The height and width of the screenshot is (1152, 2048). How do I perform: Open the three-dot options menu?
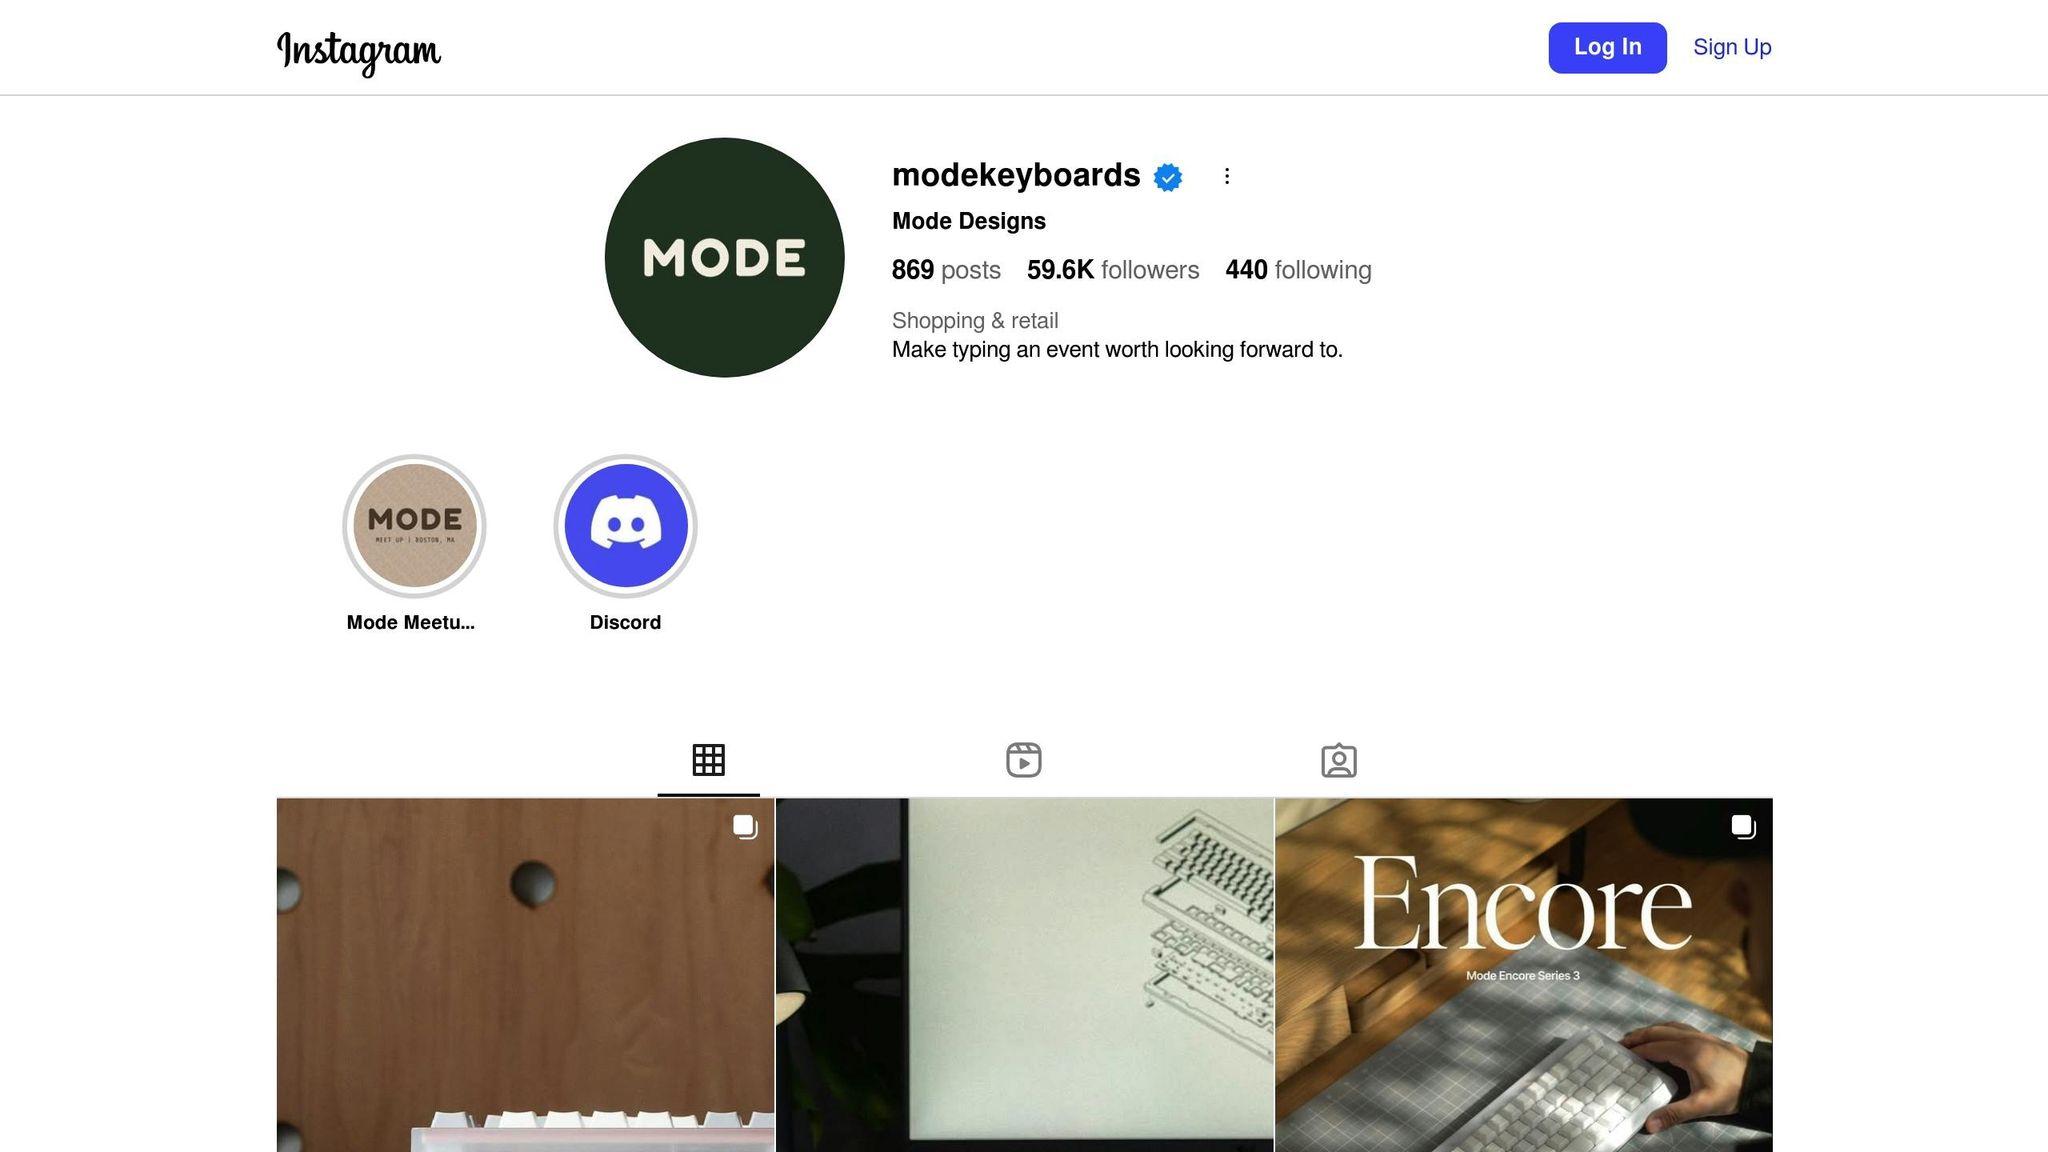point(1227,176)
